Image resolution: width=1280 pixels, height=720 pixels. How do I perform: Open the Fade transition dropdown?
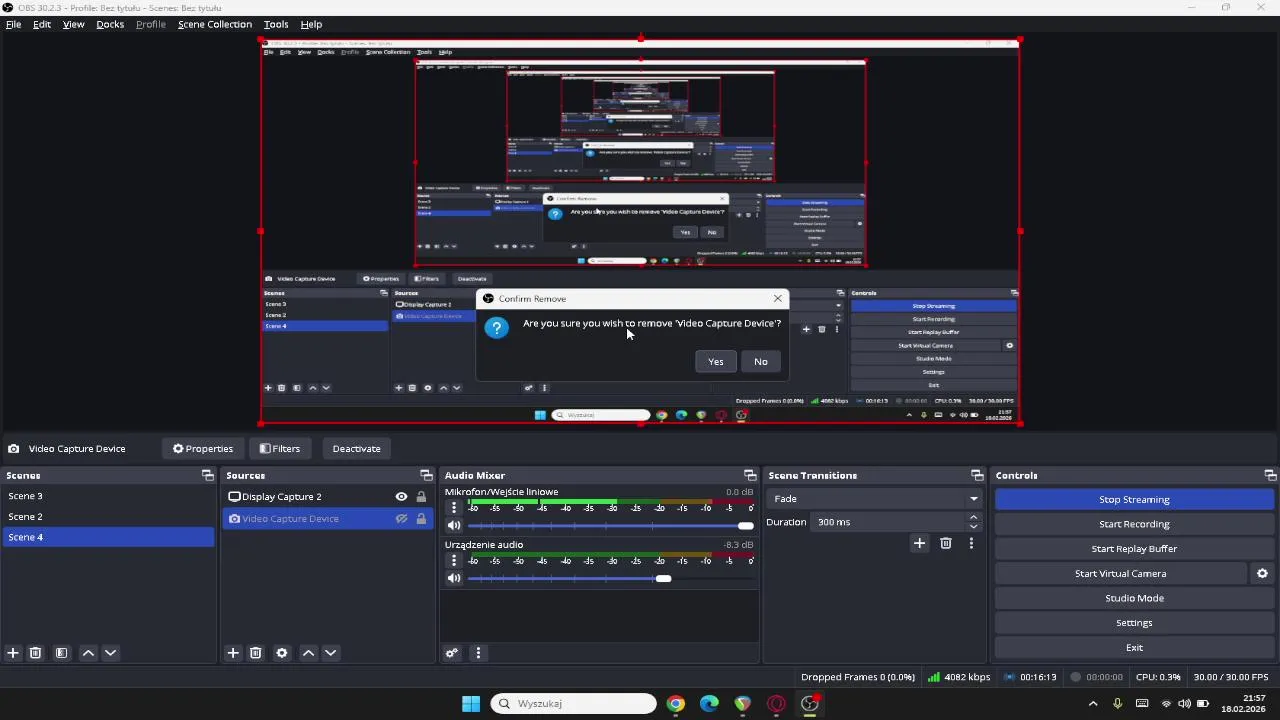[x=875, y=499]
